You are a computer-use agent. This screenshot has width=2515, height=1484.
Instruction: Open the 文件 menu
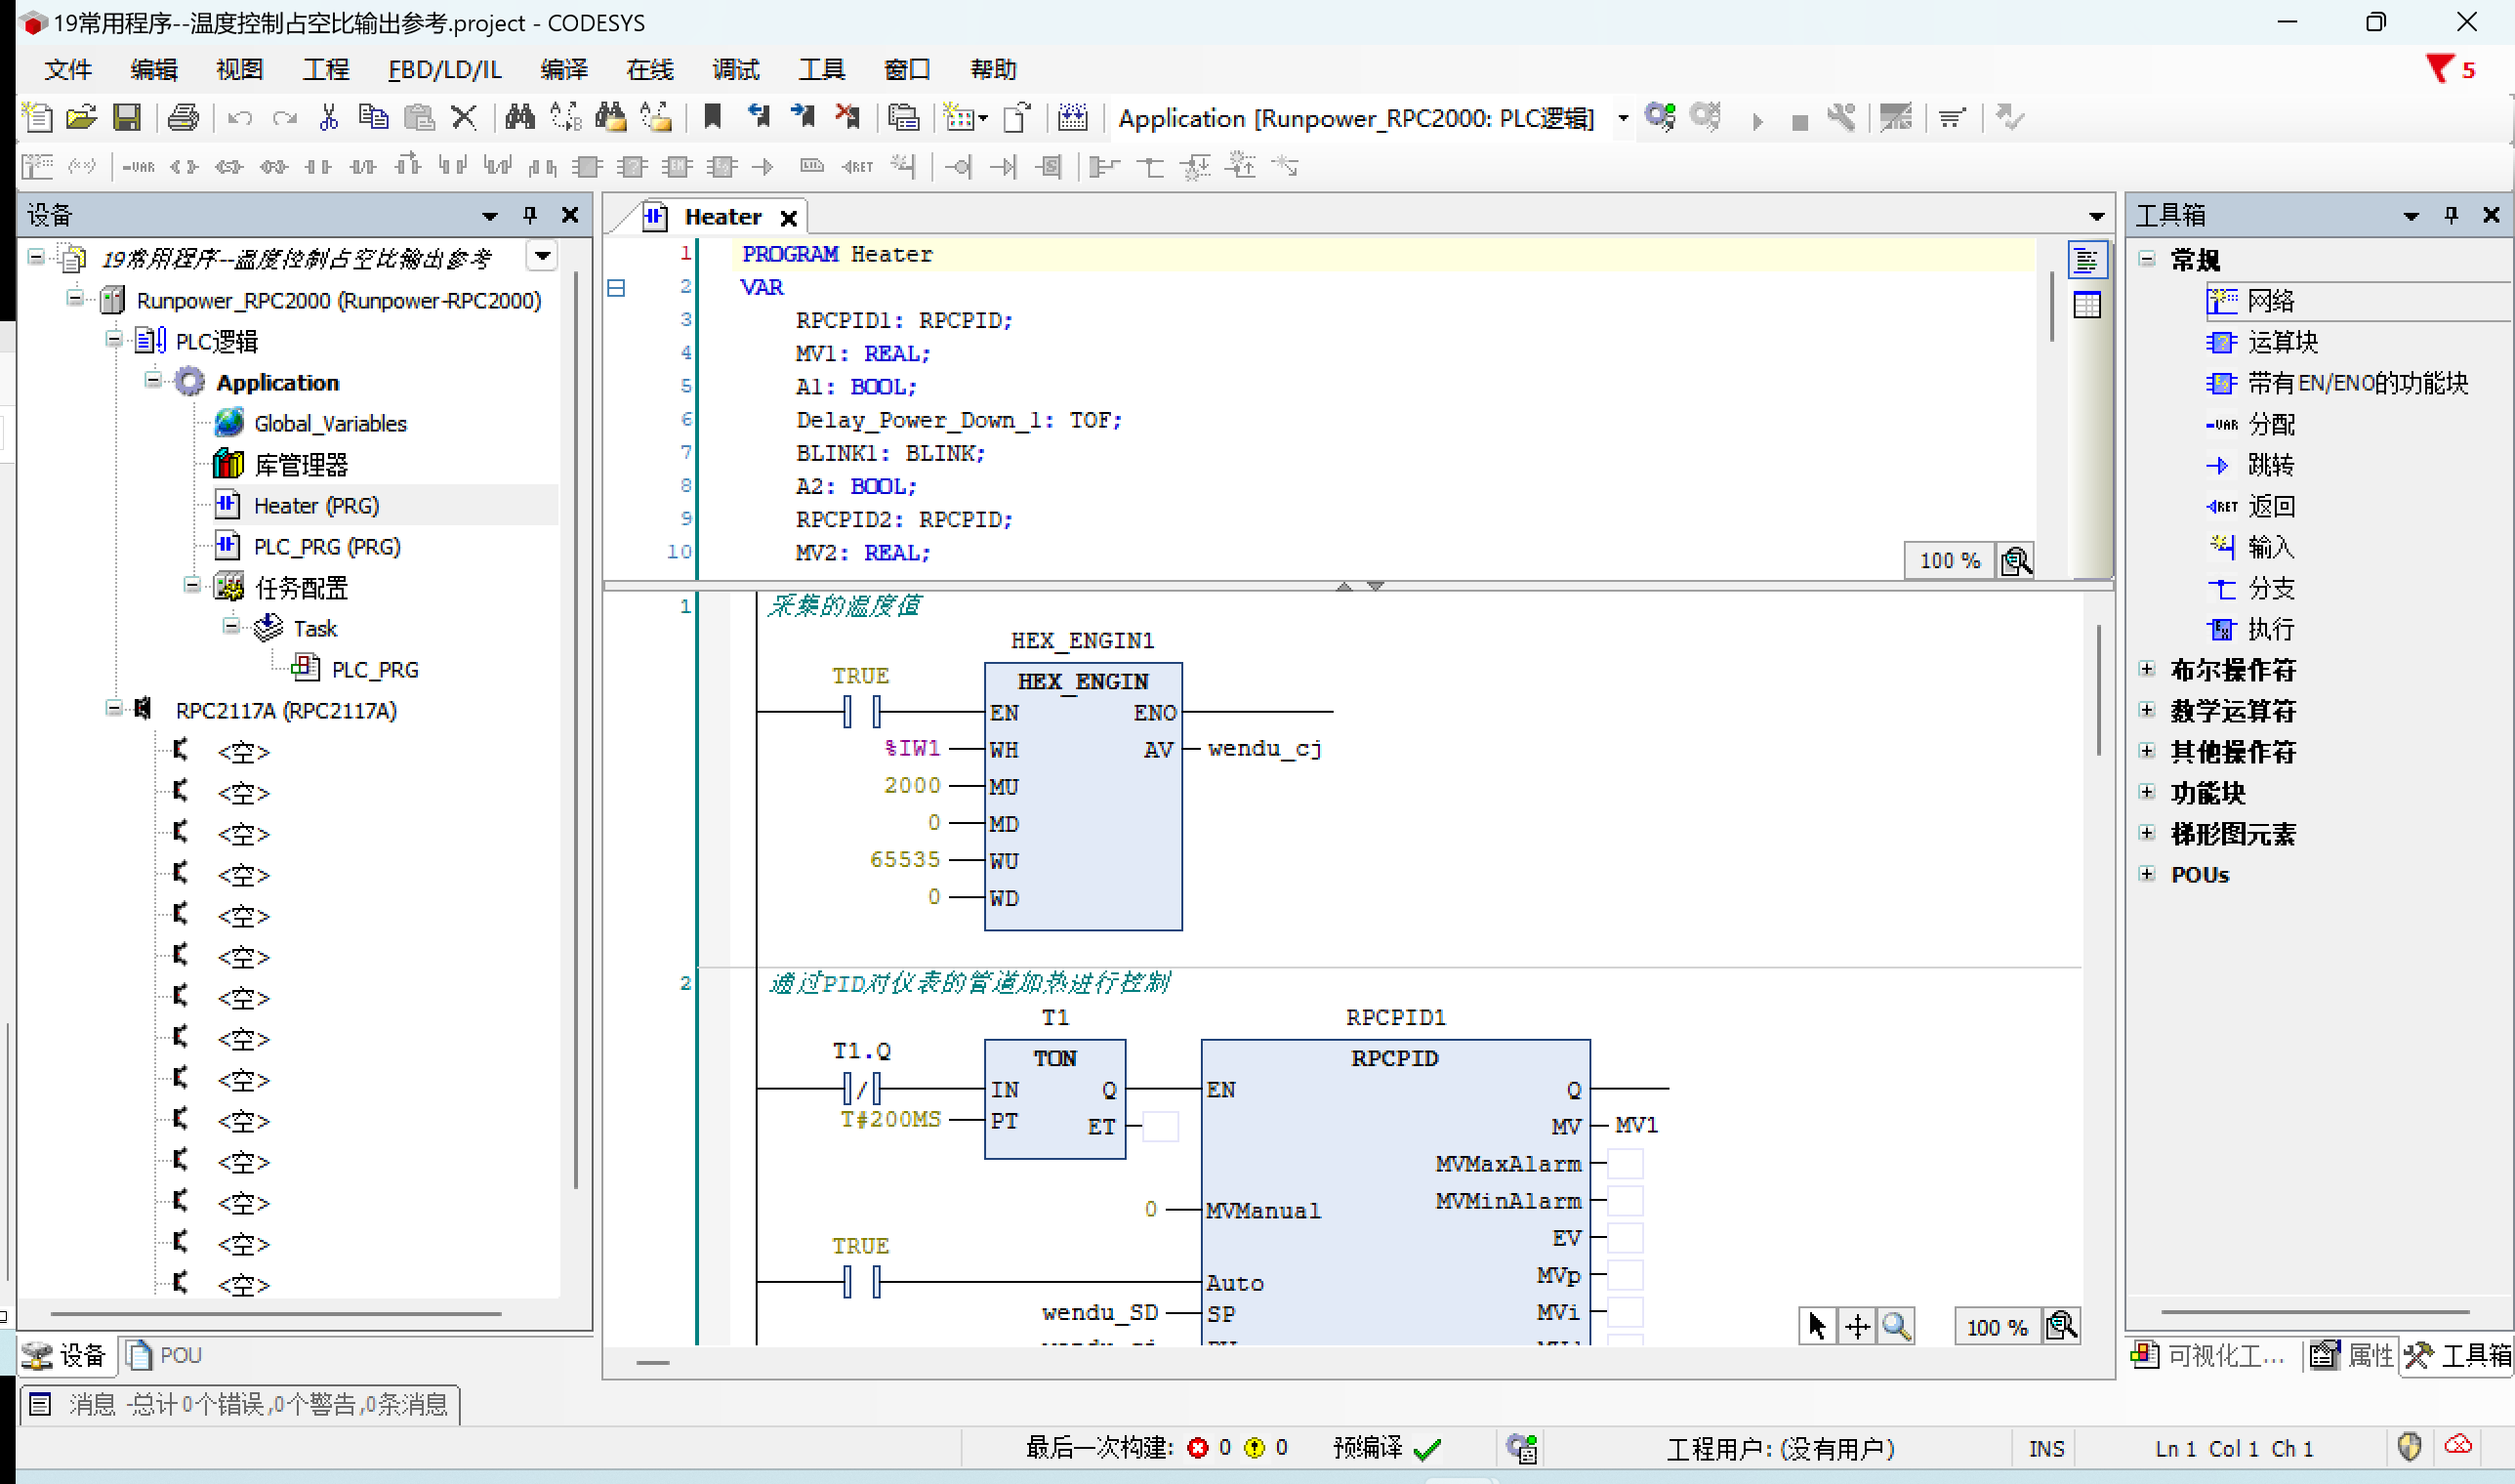pos(68,70)
